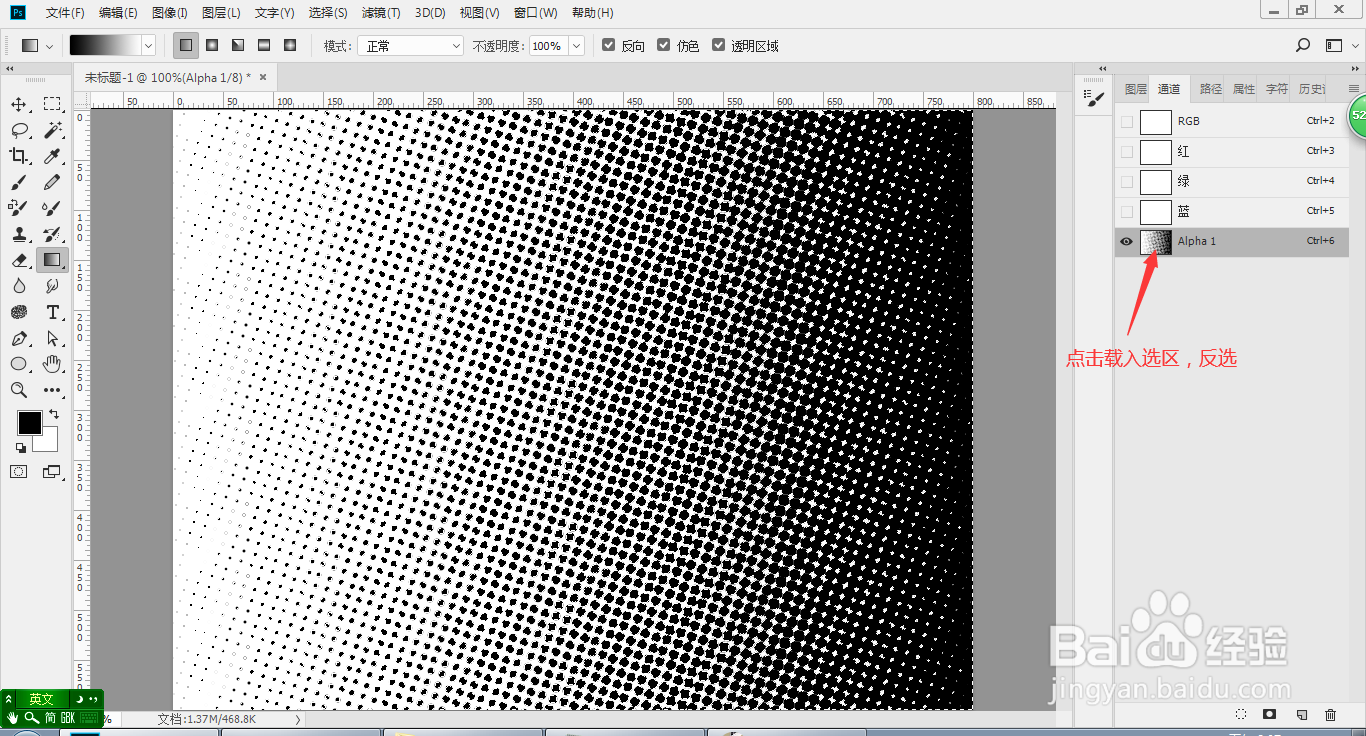Viewport: 1366px width, 736px height.
Task: Open the 图像(I) menu
Action: [170, 13]
